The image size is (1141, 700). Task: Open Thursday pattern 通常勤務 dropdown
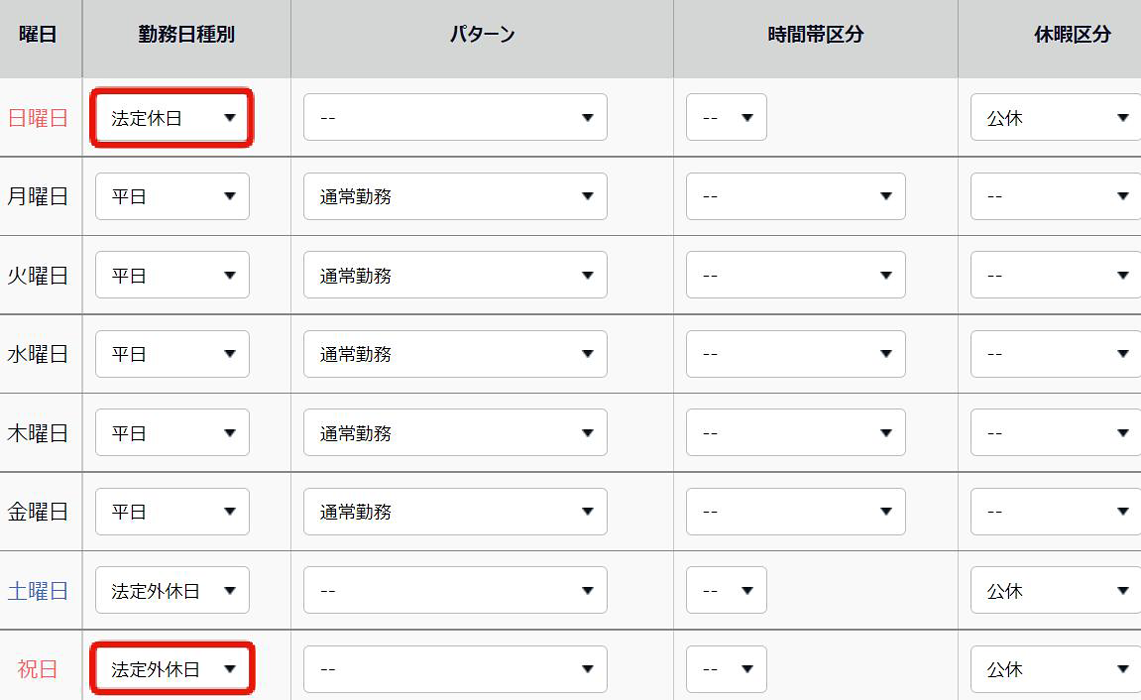455,433
